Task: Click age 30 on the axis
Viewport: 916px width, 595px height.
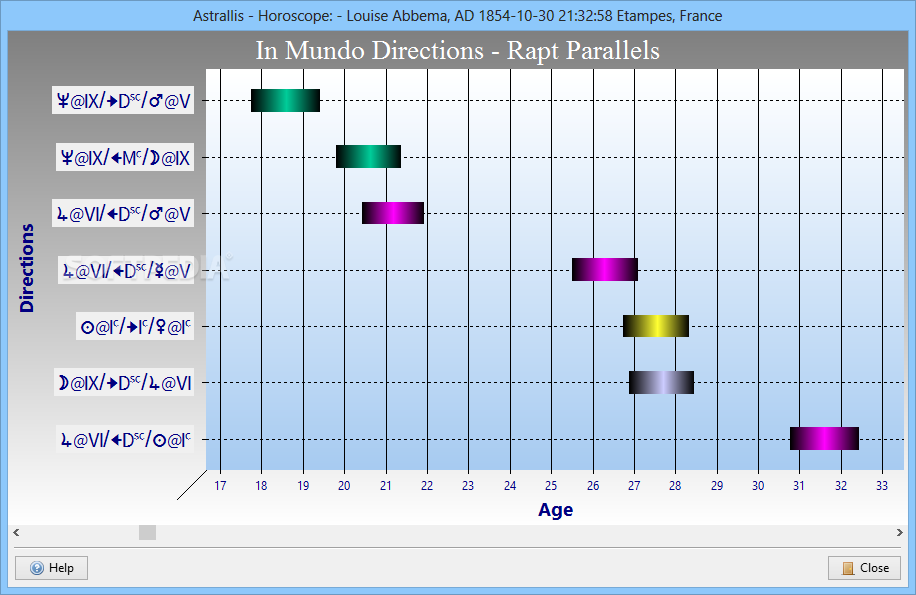Action: point(758,486)
